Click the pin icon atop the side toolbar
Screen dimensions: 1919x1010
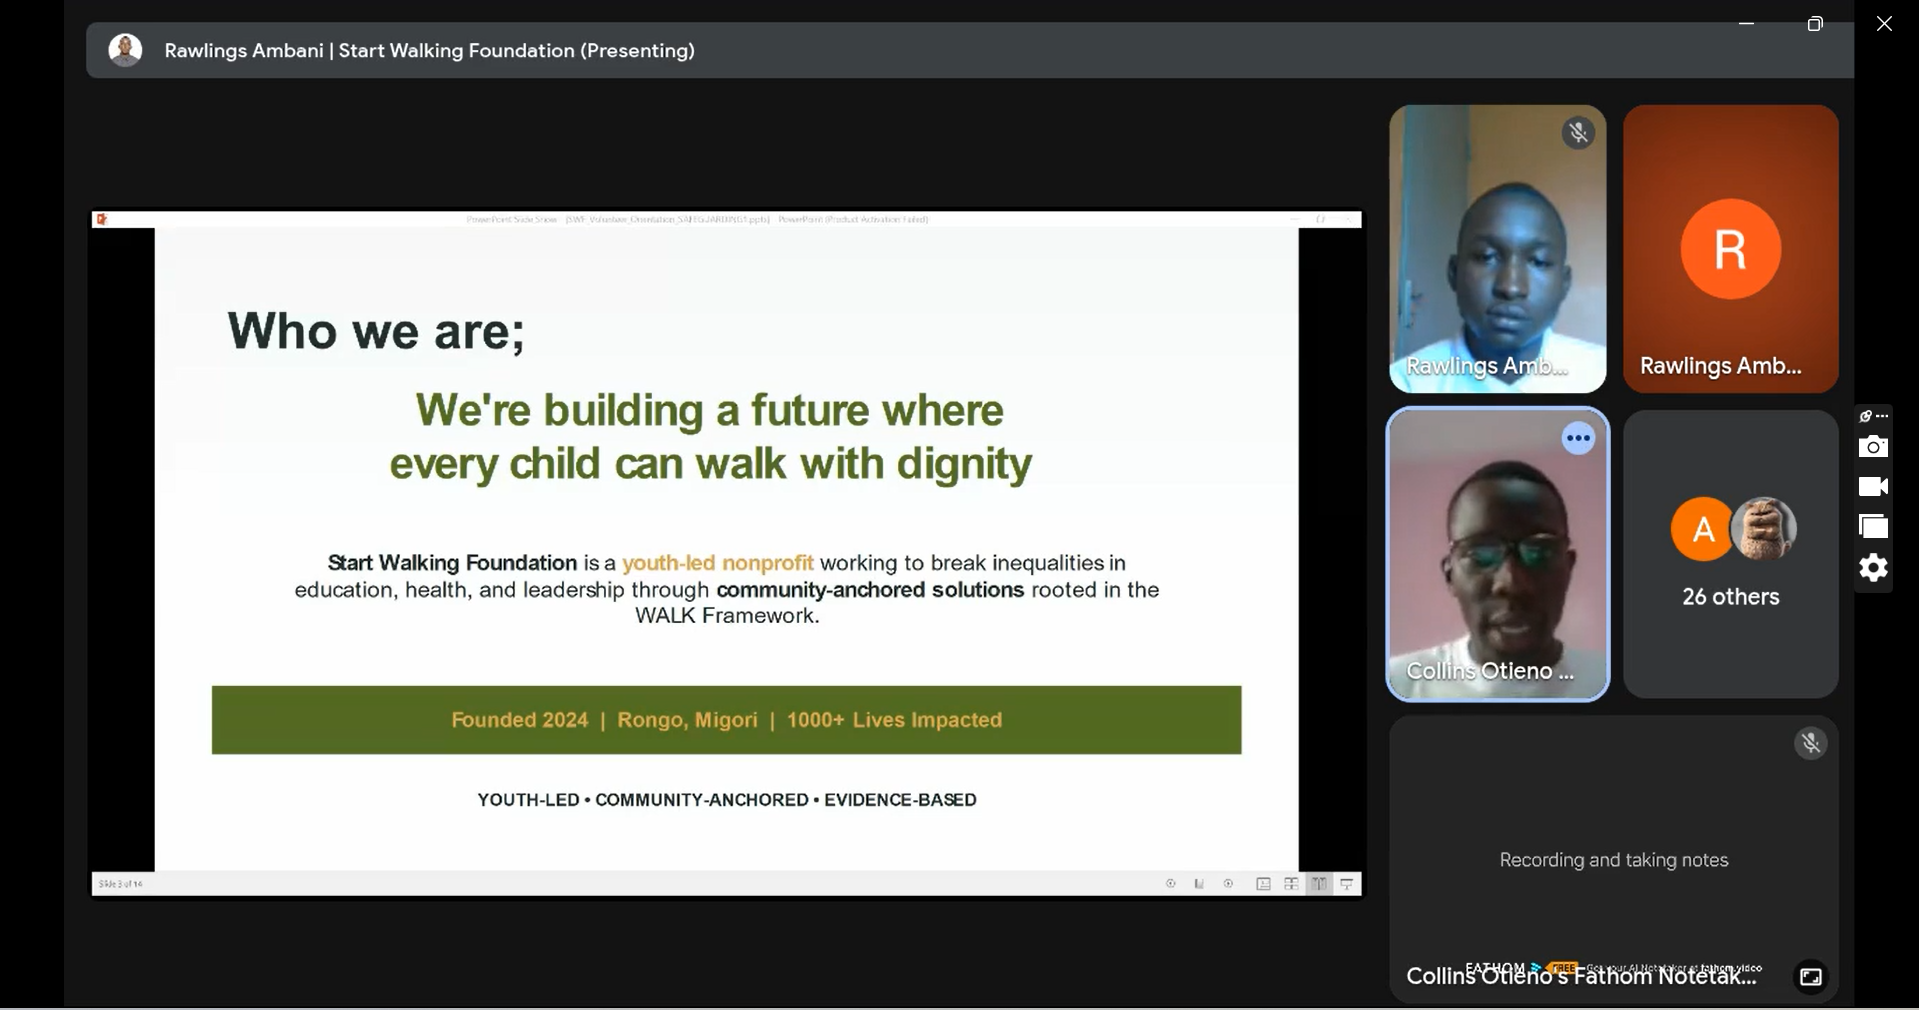tap(1866, 416)
